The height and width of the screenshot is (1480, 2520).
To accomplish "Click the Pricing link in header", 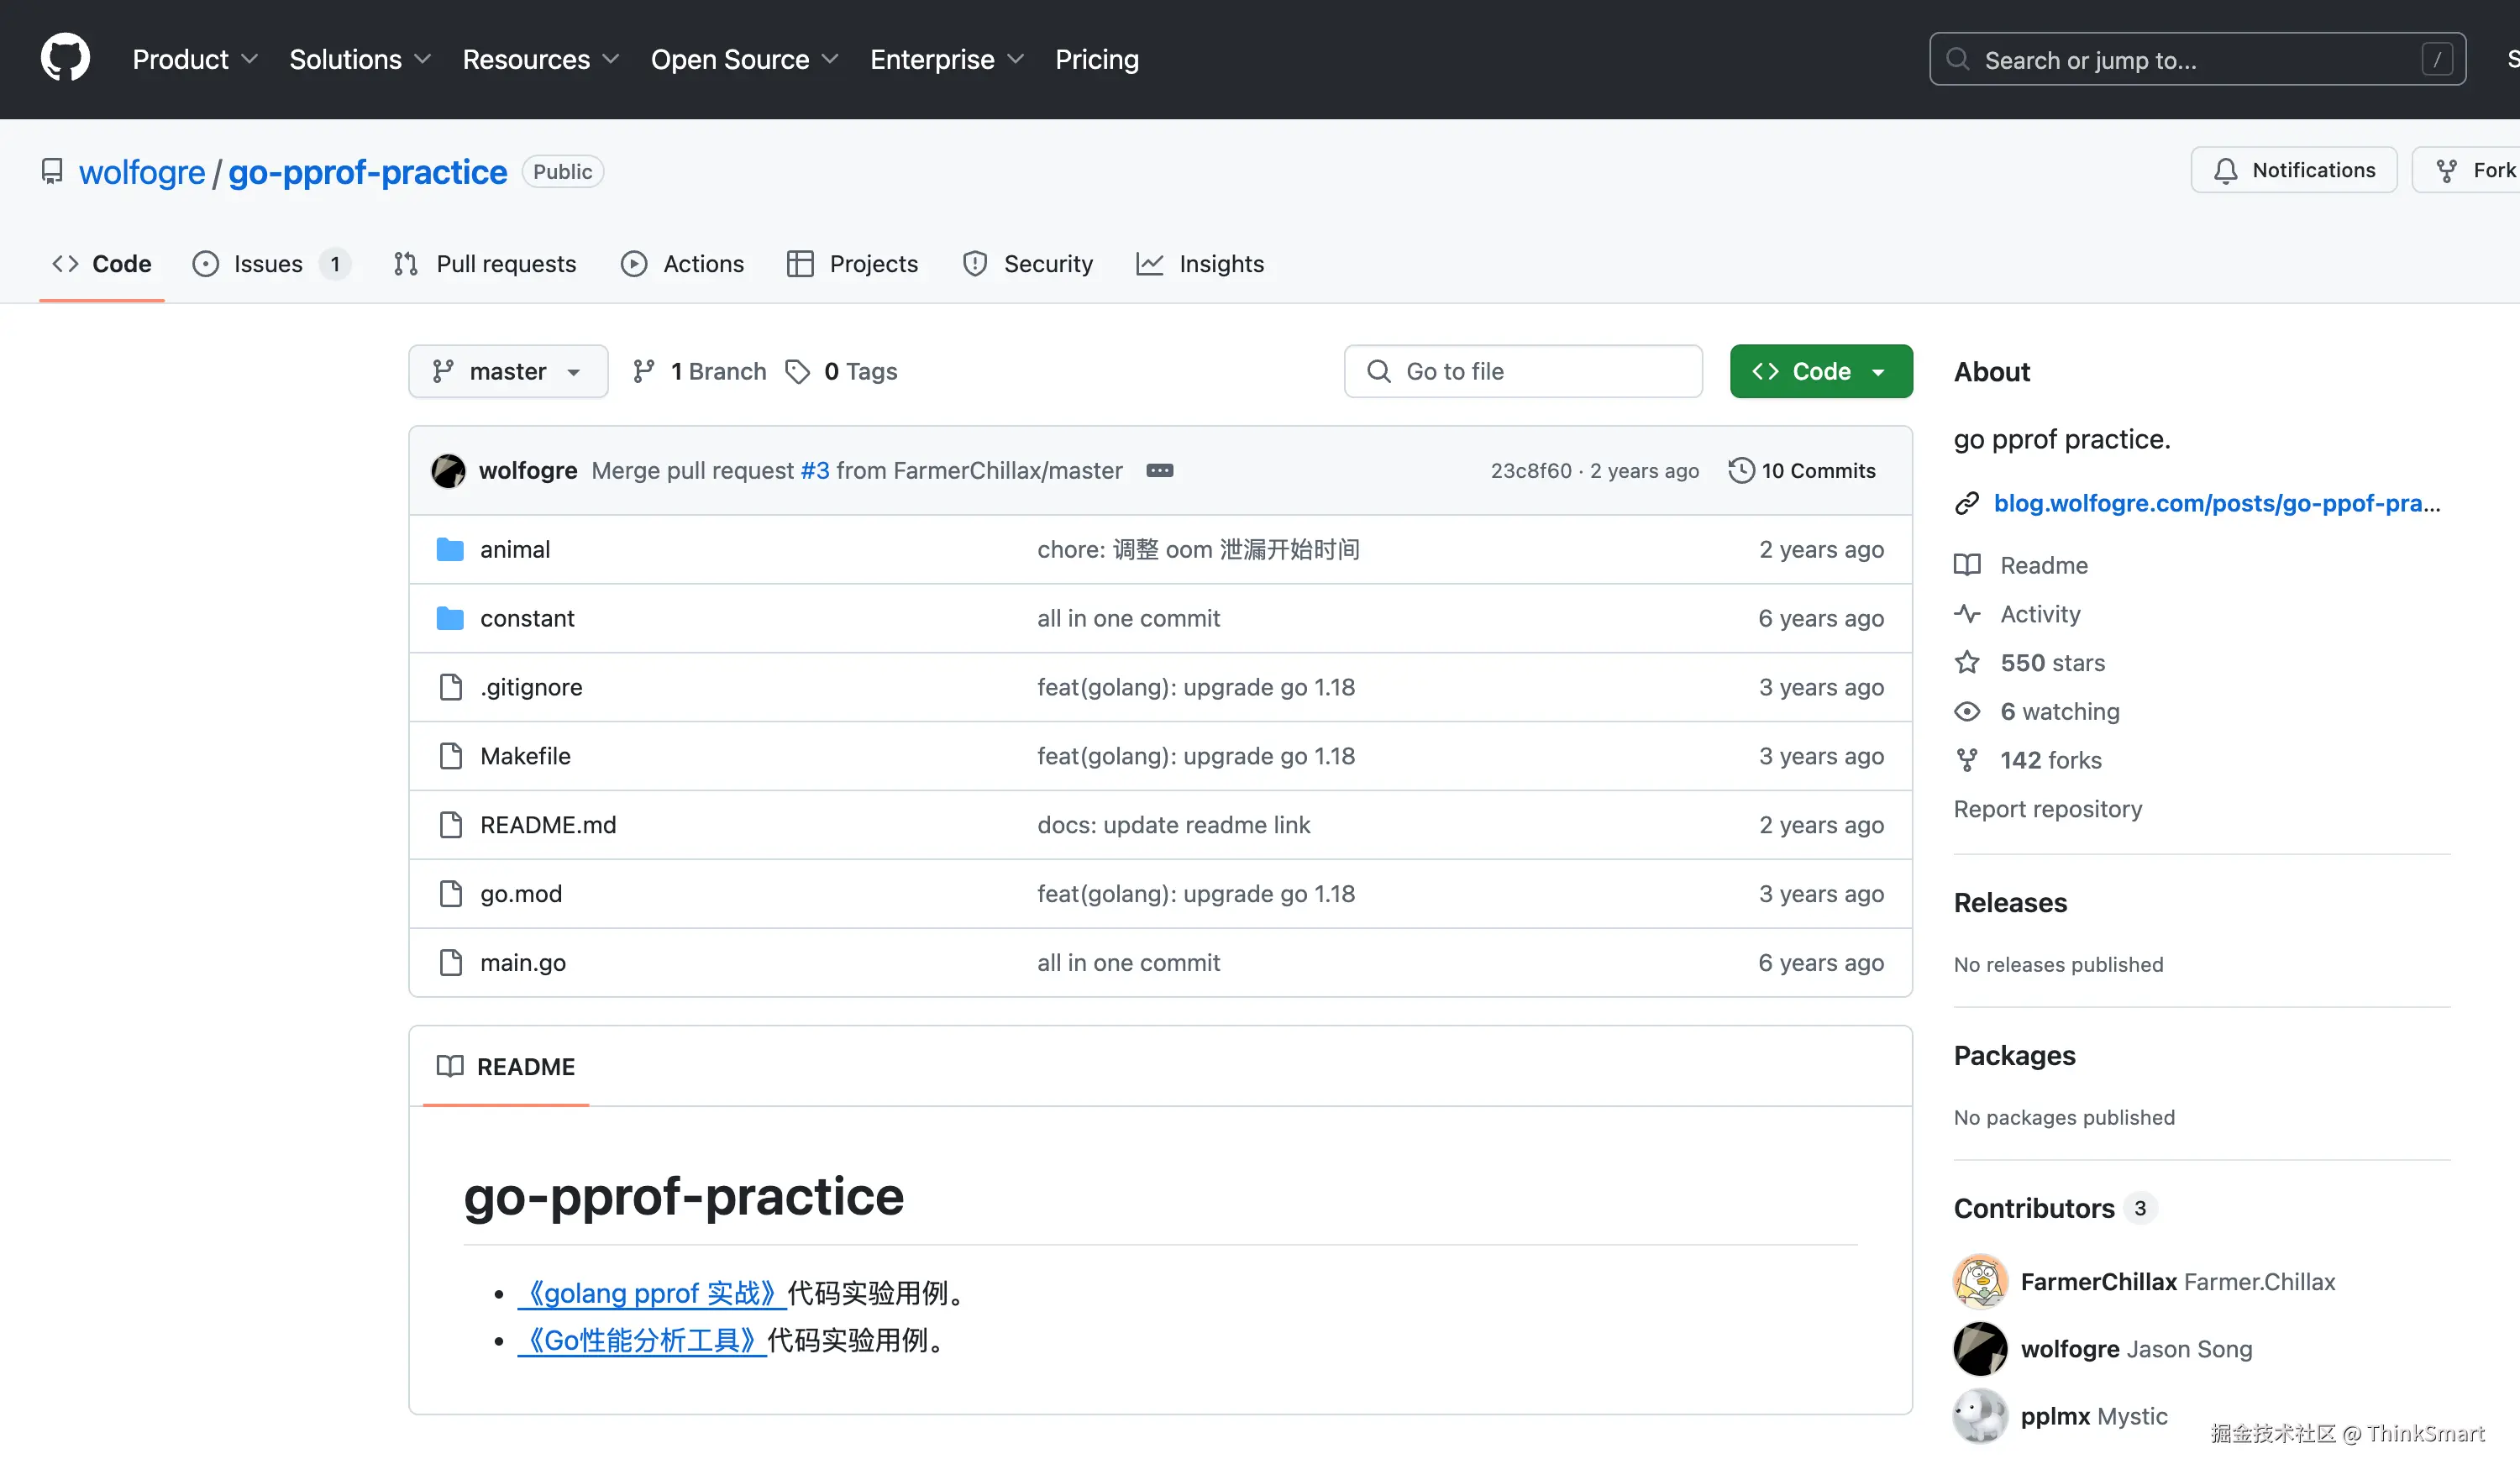I will (x=1096, y=59).
